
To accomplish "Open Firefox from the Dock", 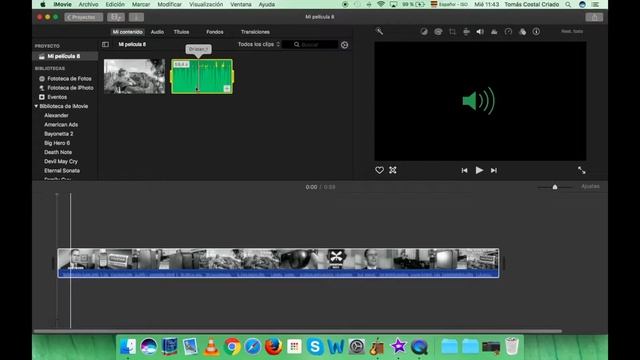I will click(273, 347).
